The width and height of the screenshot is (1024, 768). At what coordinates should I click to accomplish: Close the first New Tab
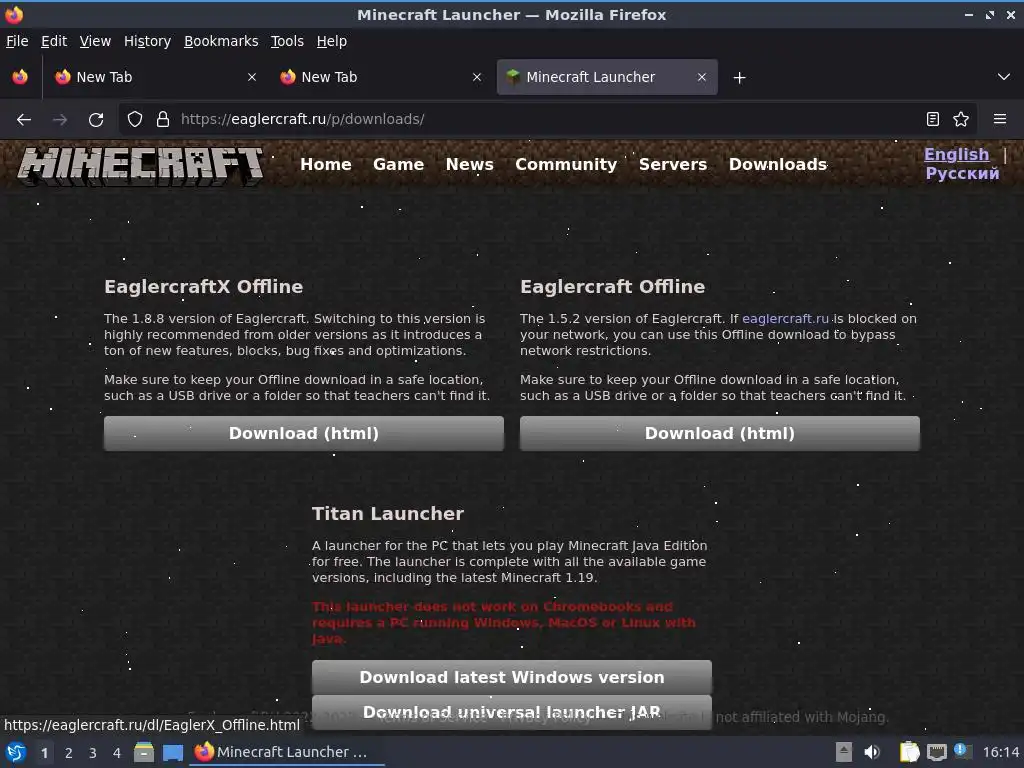click(x=252, y=77)
